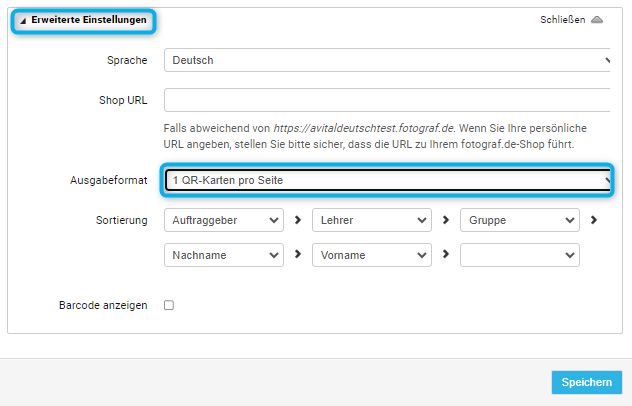Click the arrow after the Vorname dropdown
Image resolution: width=632 pixels, height=406 pixels.
(x=446, y=254)
